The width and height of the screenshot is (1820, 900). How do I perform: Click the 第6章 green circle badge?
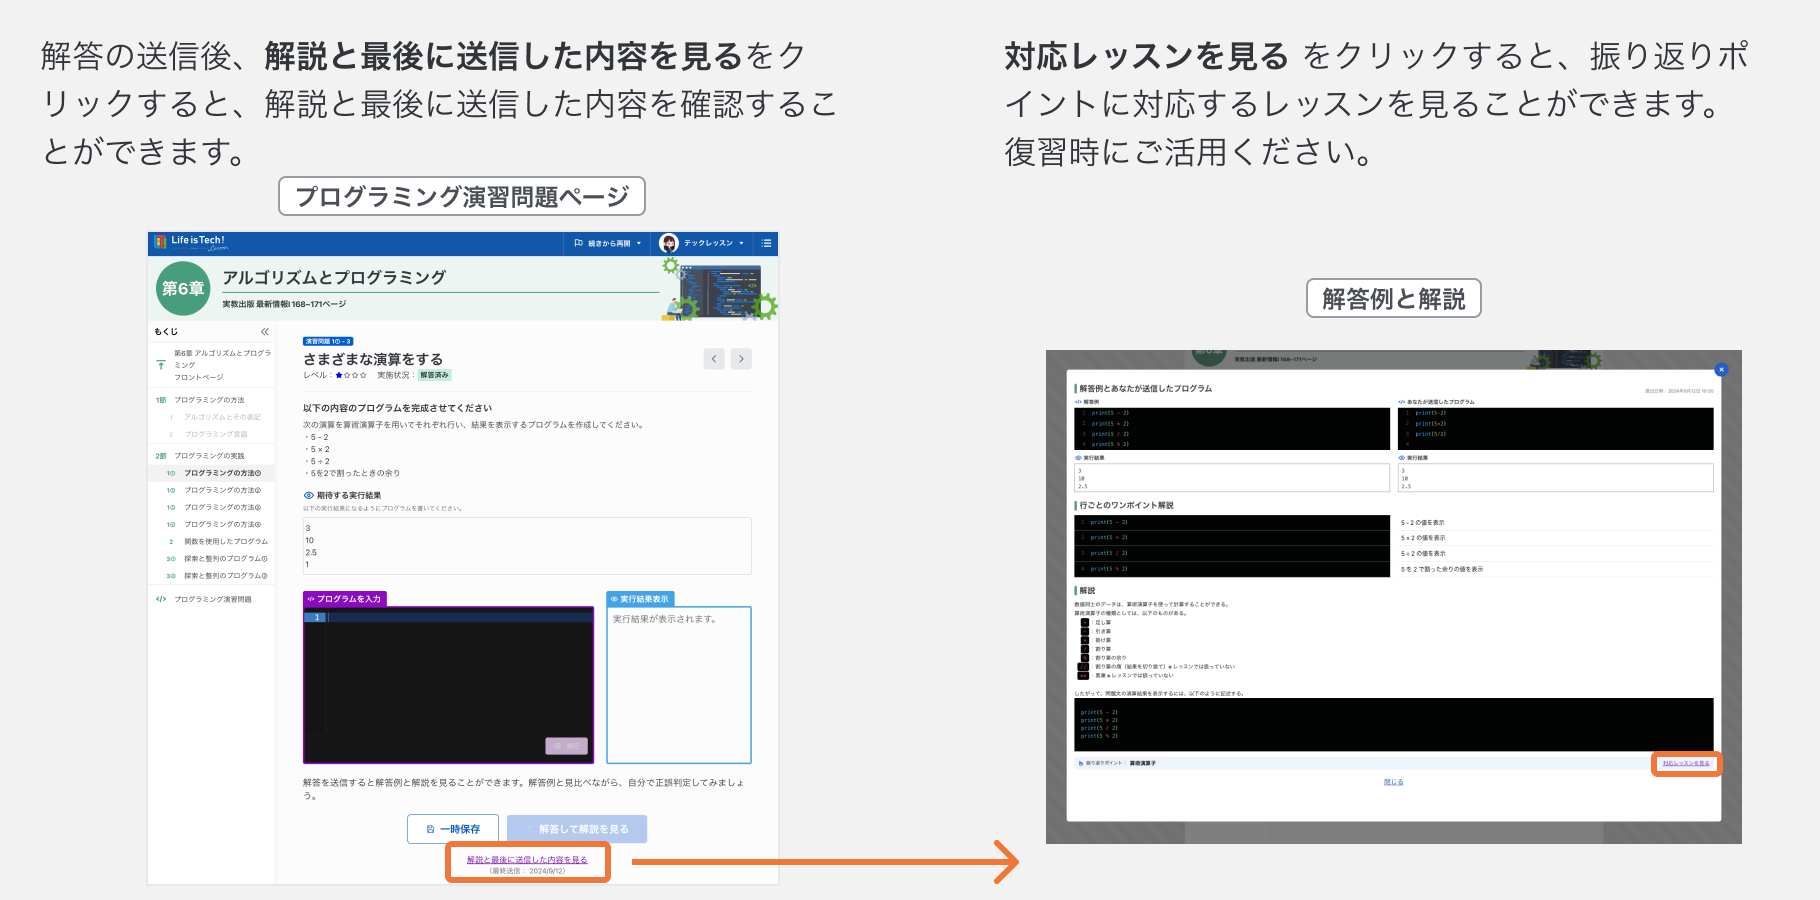[x=184, y=288]
